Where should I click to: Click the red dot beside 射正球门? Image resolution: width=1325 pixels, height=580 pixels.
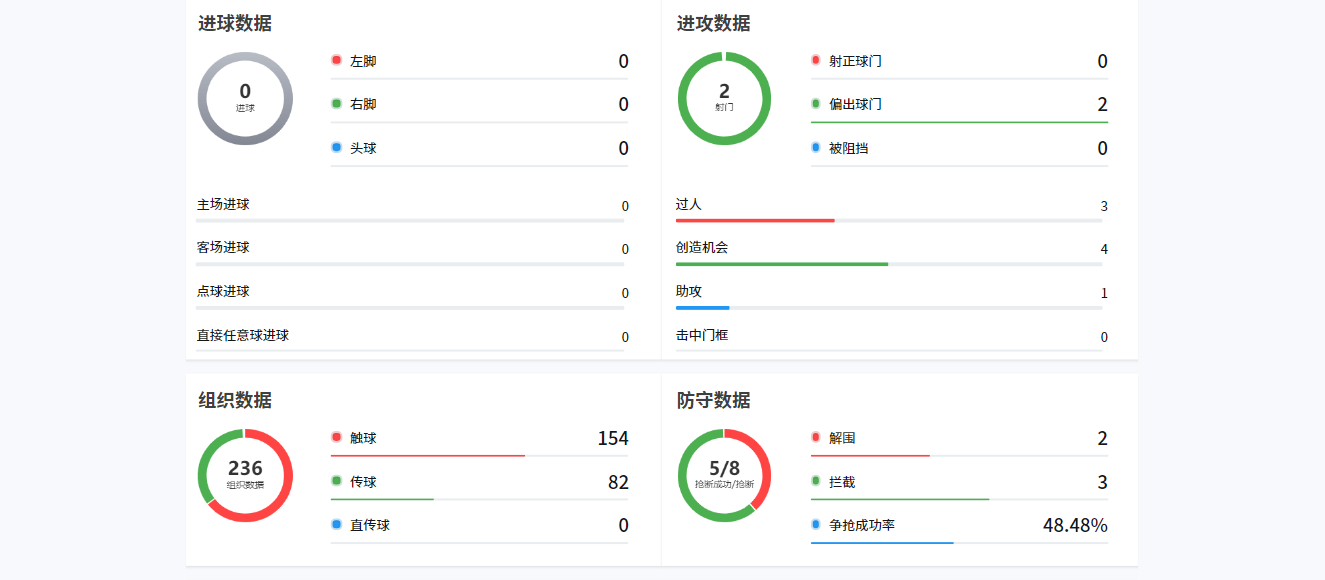point(816,60)
